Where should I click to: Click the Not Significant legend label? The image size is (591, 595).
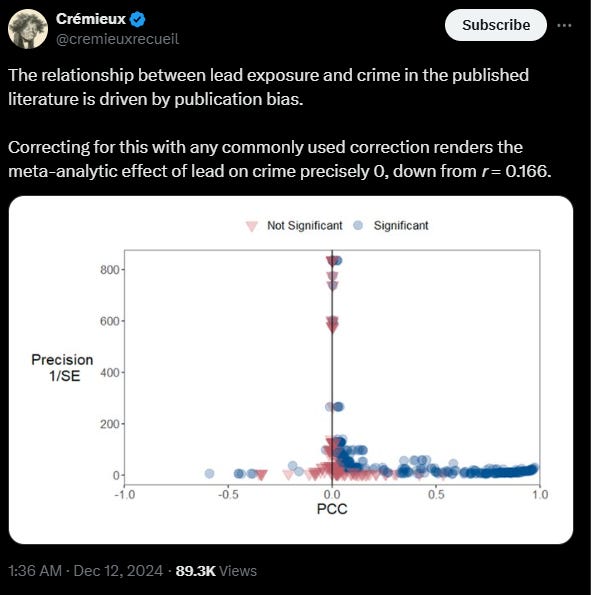point(304,226)
